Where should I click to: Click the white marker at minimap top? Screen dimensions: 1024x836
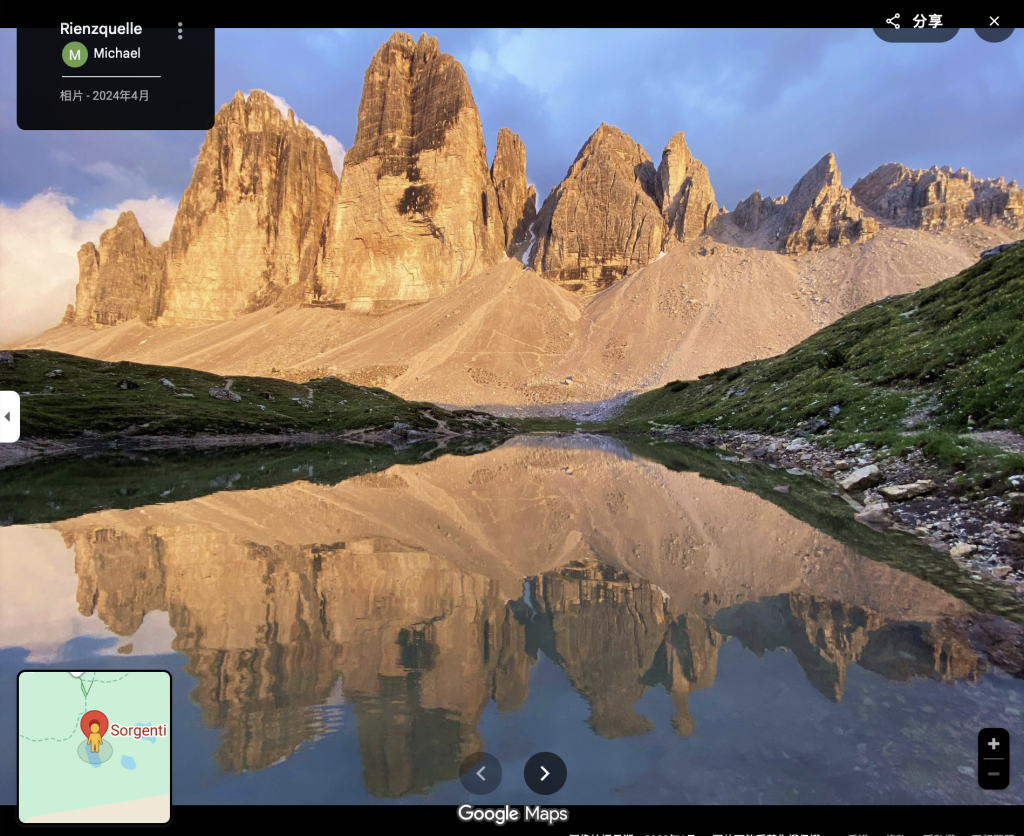[x=77, y=674]
